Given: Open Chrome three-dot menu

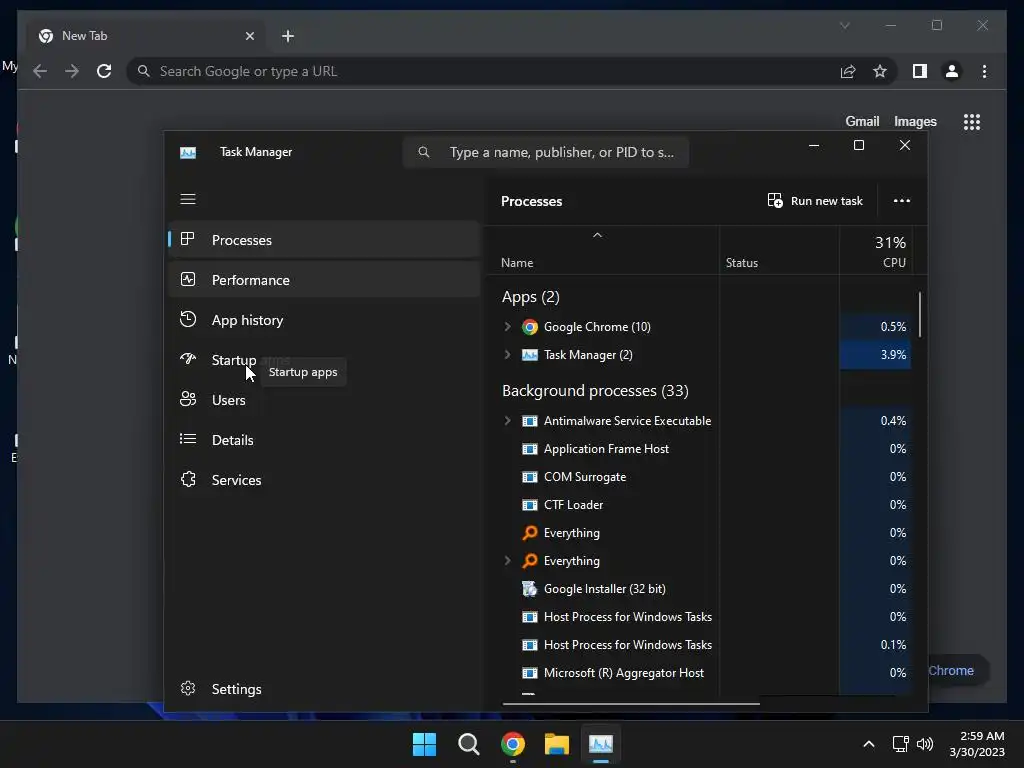Looking at the screenshot, I should (984, 71).
